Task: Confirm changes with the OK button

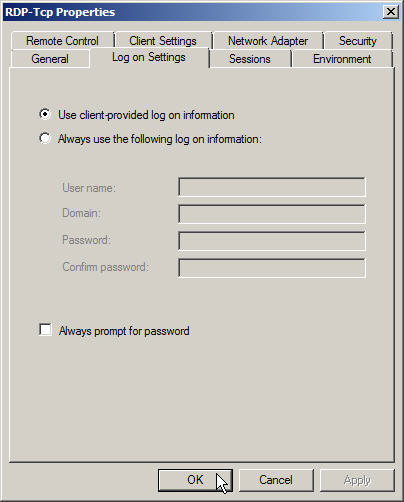Action: [195, 480]
